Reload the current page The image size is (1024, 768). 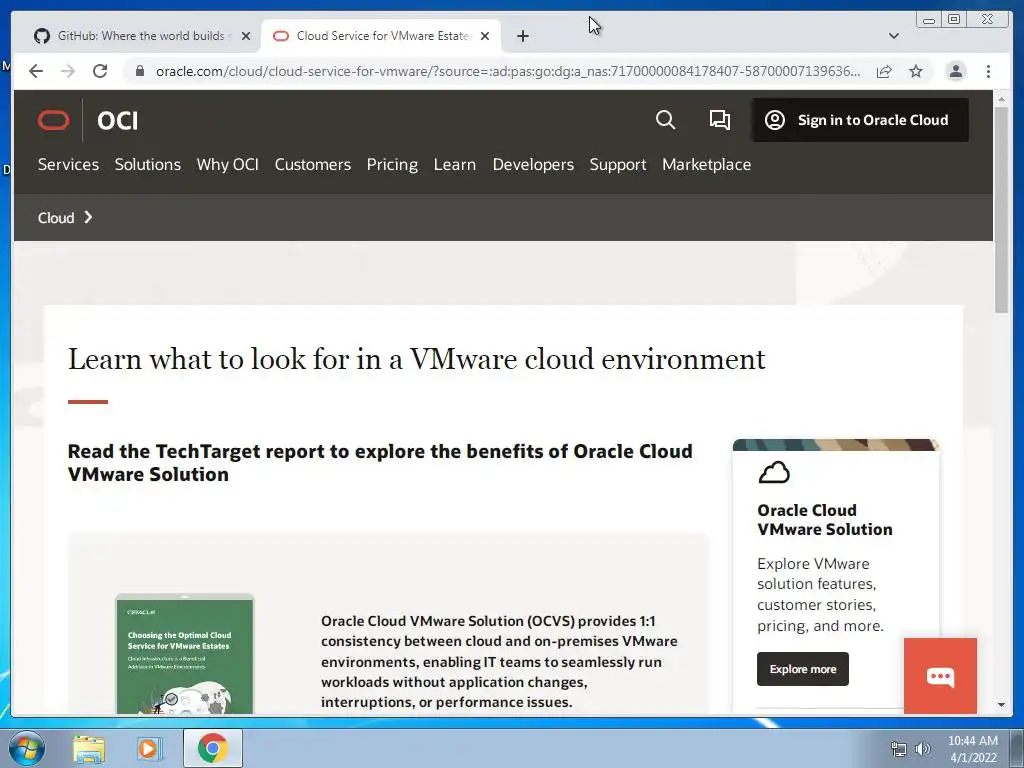pyautogui.click(x=100, y=71)
